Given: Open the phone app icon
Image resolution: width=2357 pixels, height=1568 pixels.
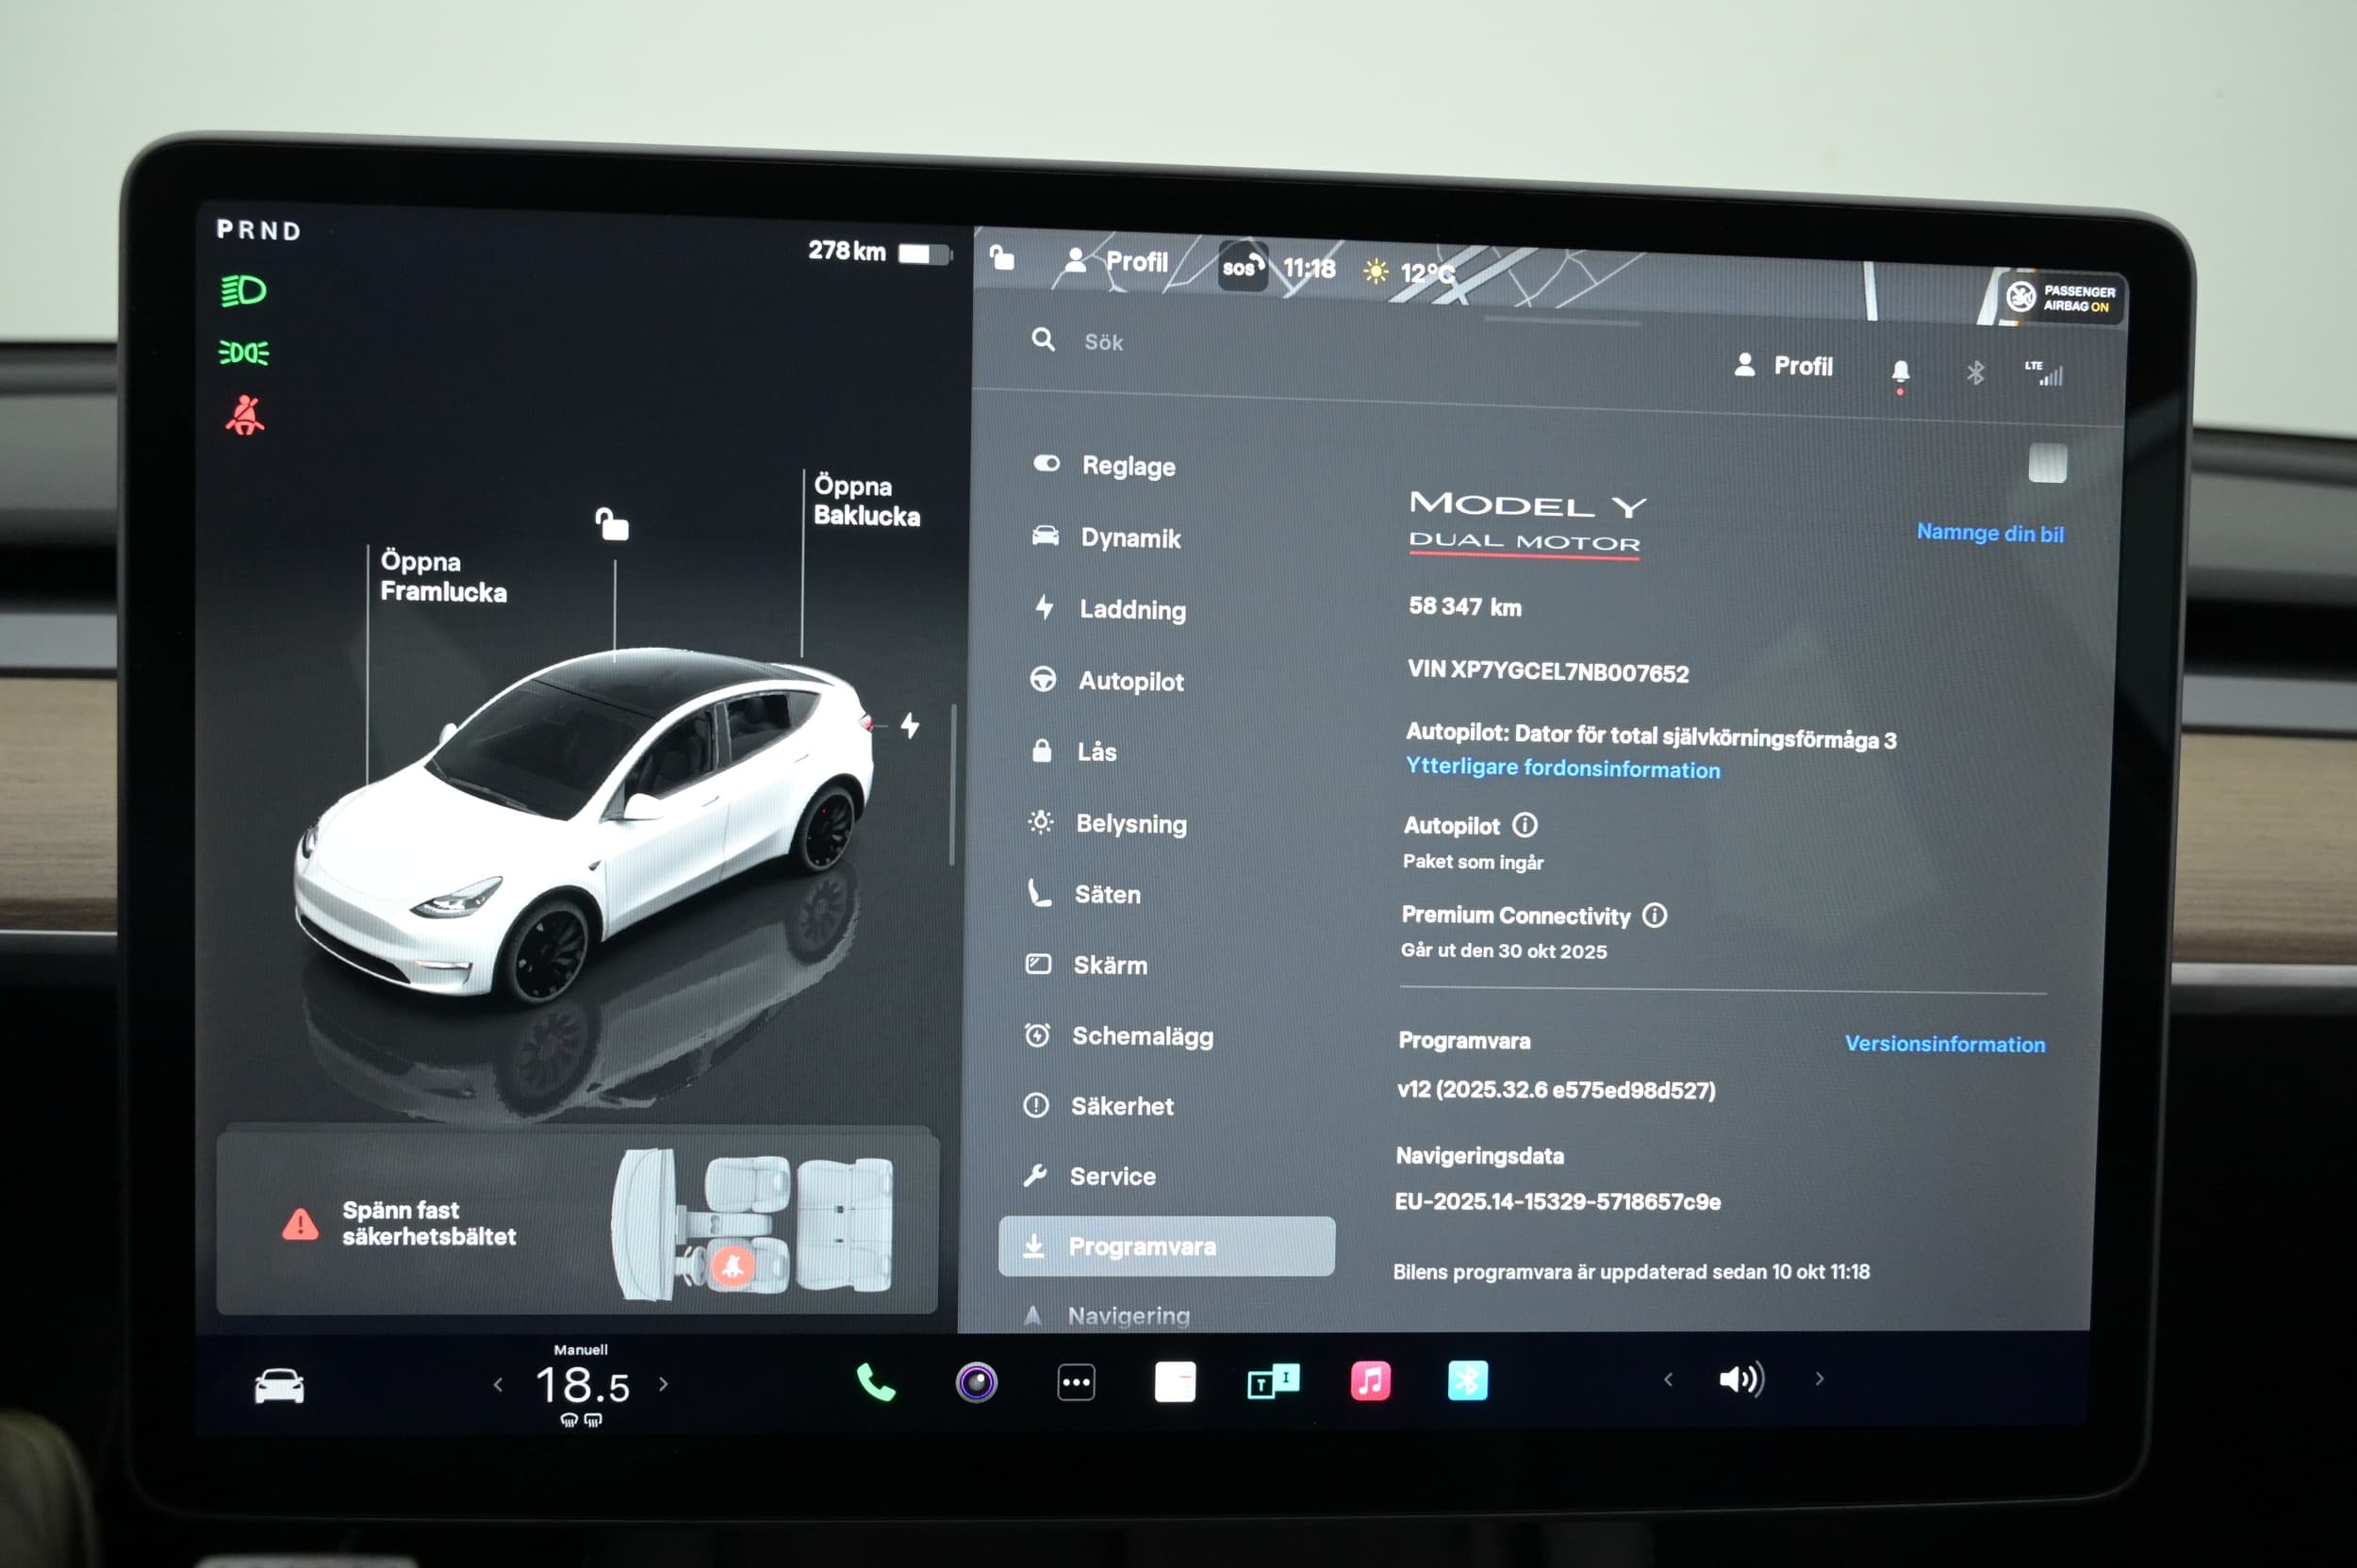Looking at the screenshot, I should 875,1383.
